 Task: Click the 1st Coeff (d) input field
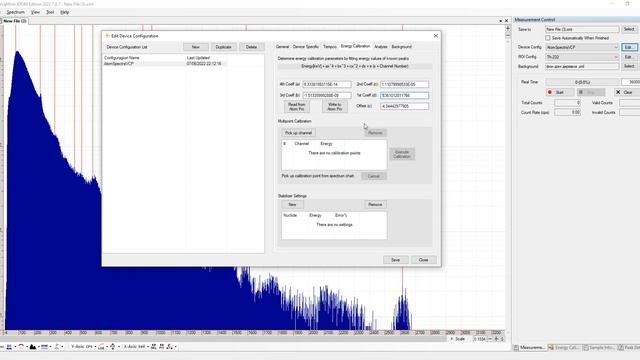pos(404,95)
